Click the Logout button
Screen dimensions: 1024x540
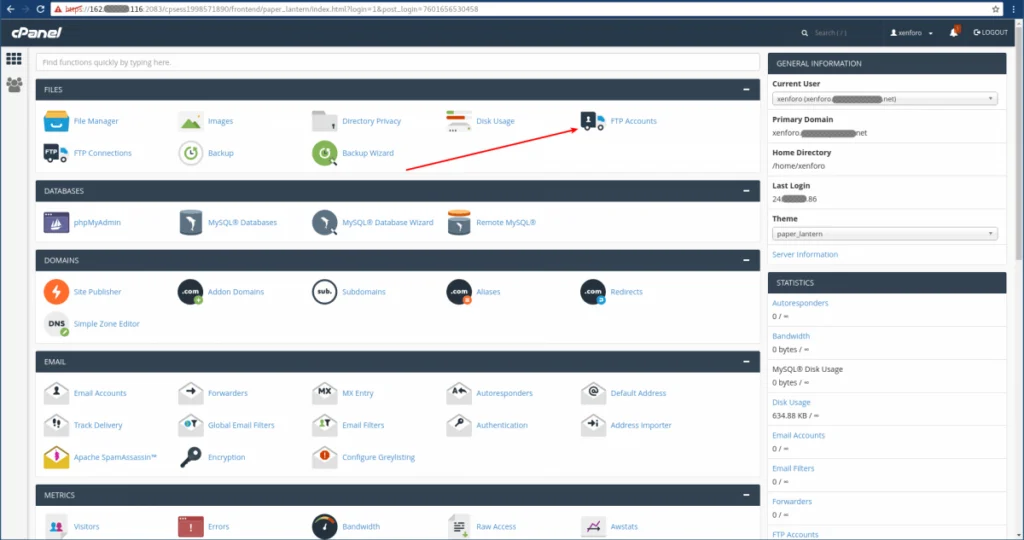991,32
